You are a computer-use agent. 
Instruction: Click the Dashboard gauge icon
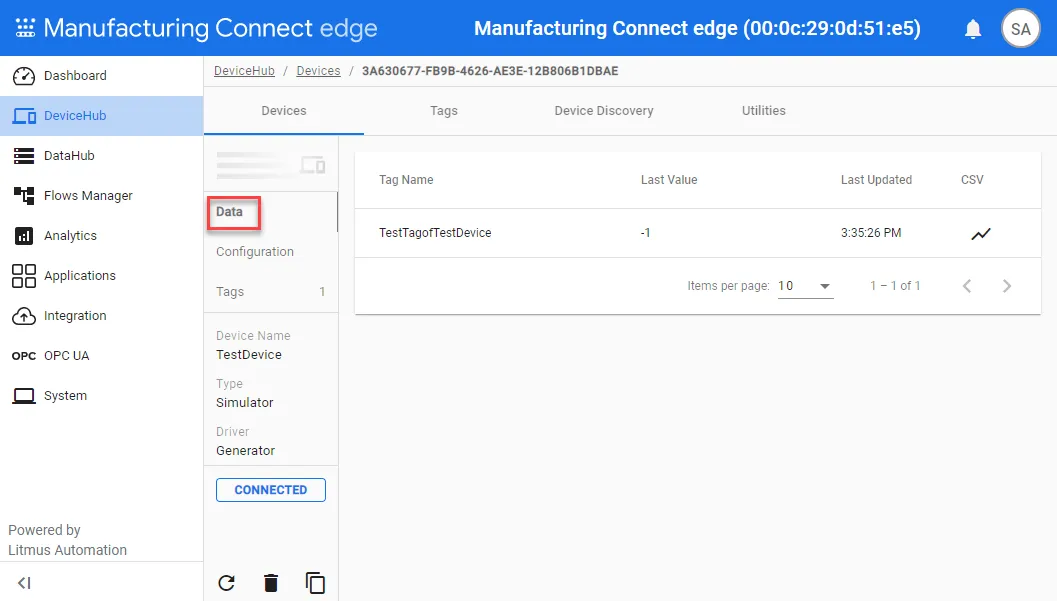point(24,75)
